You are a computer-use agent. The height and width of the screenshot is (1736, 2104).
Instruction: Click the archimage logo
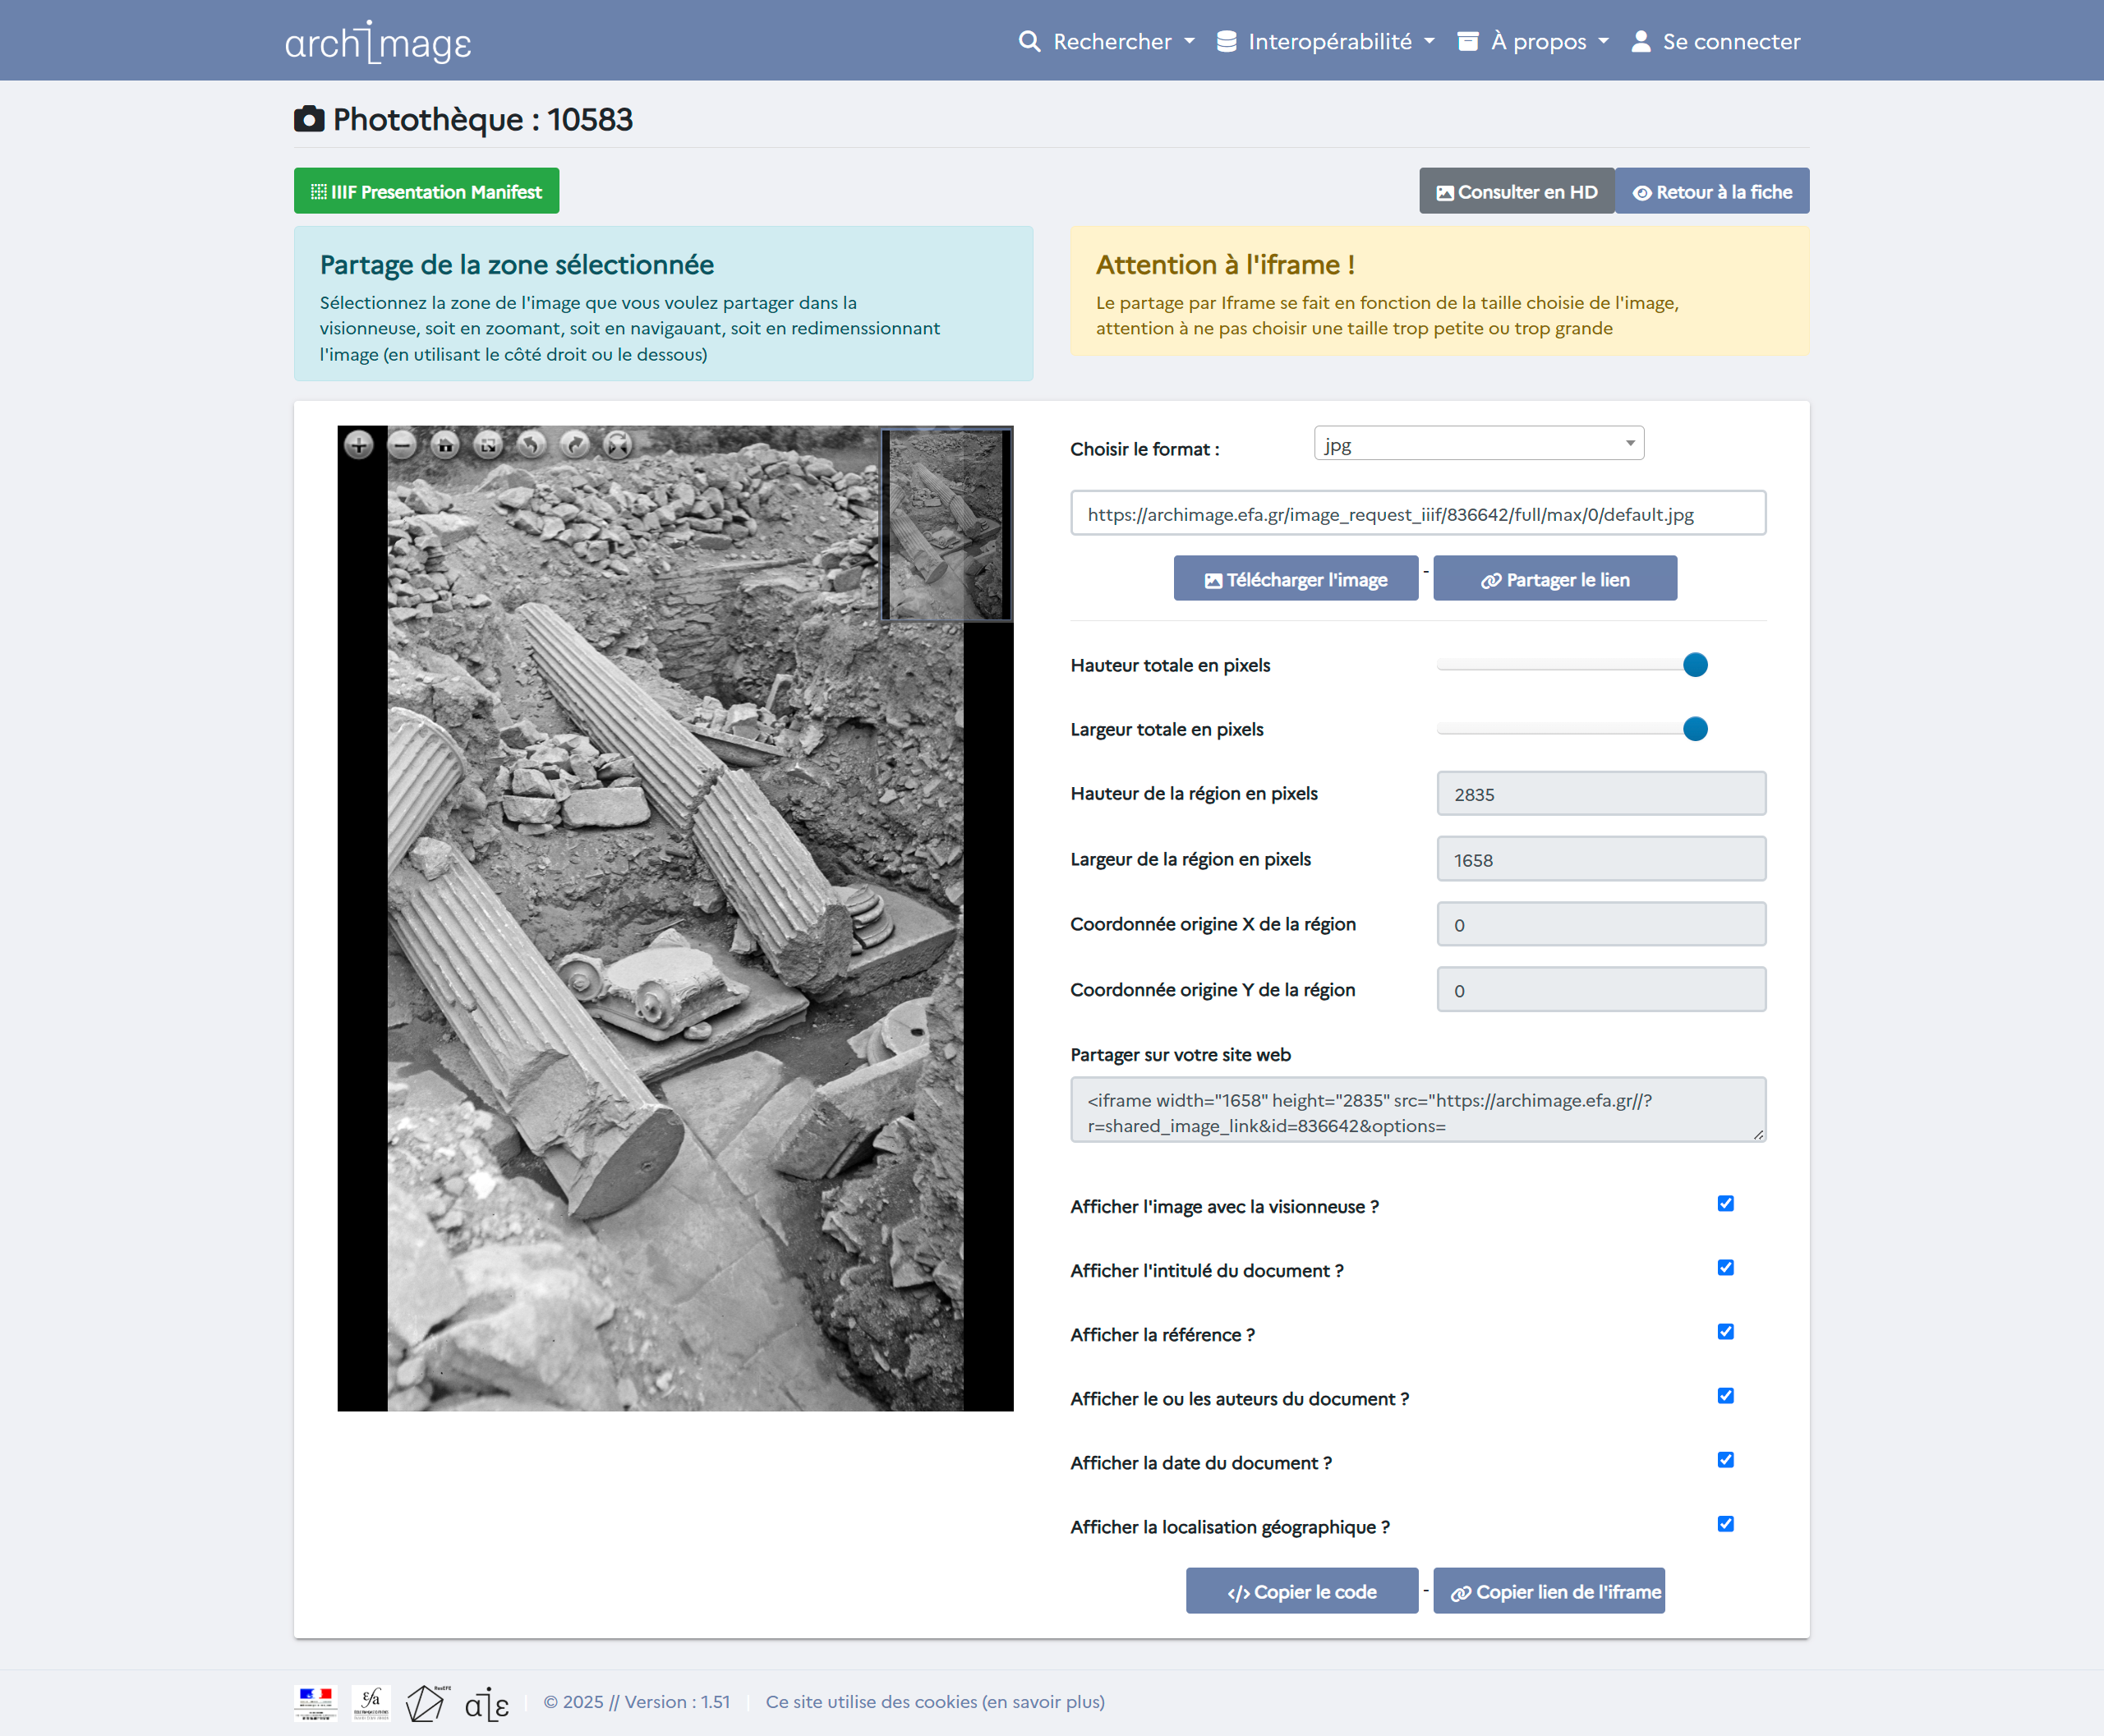coord(378,42)
